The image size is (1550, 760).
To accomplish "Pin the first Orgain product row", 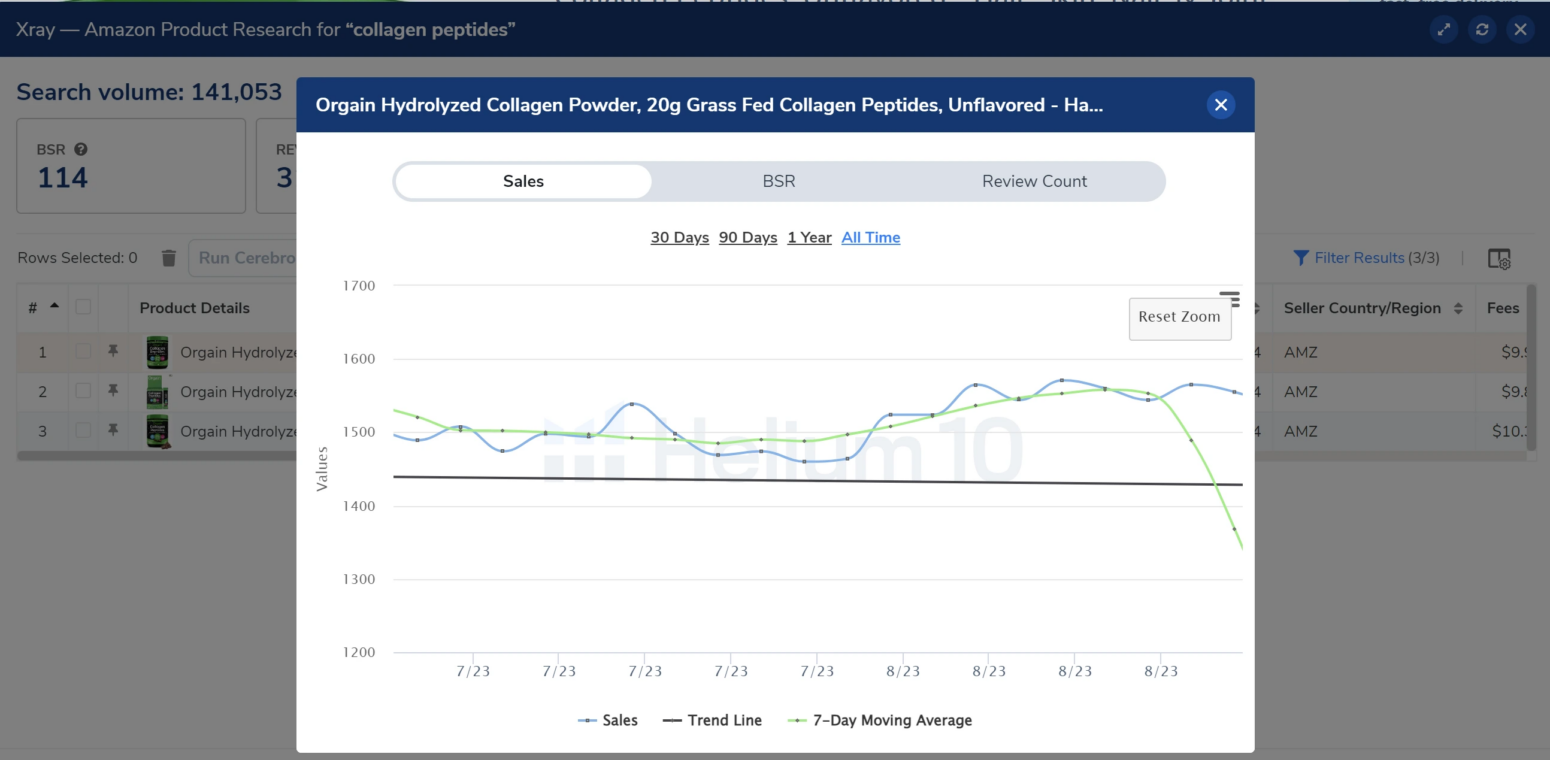I will pos(113,352).
